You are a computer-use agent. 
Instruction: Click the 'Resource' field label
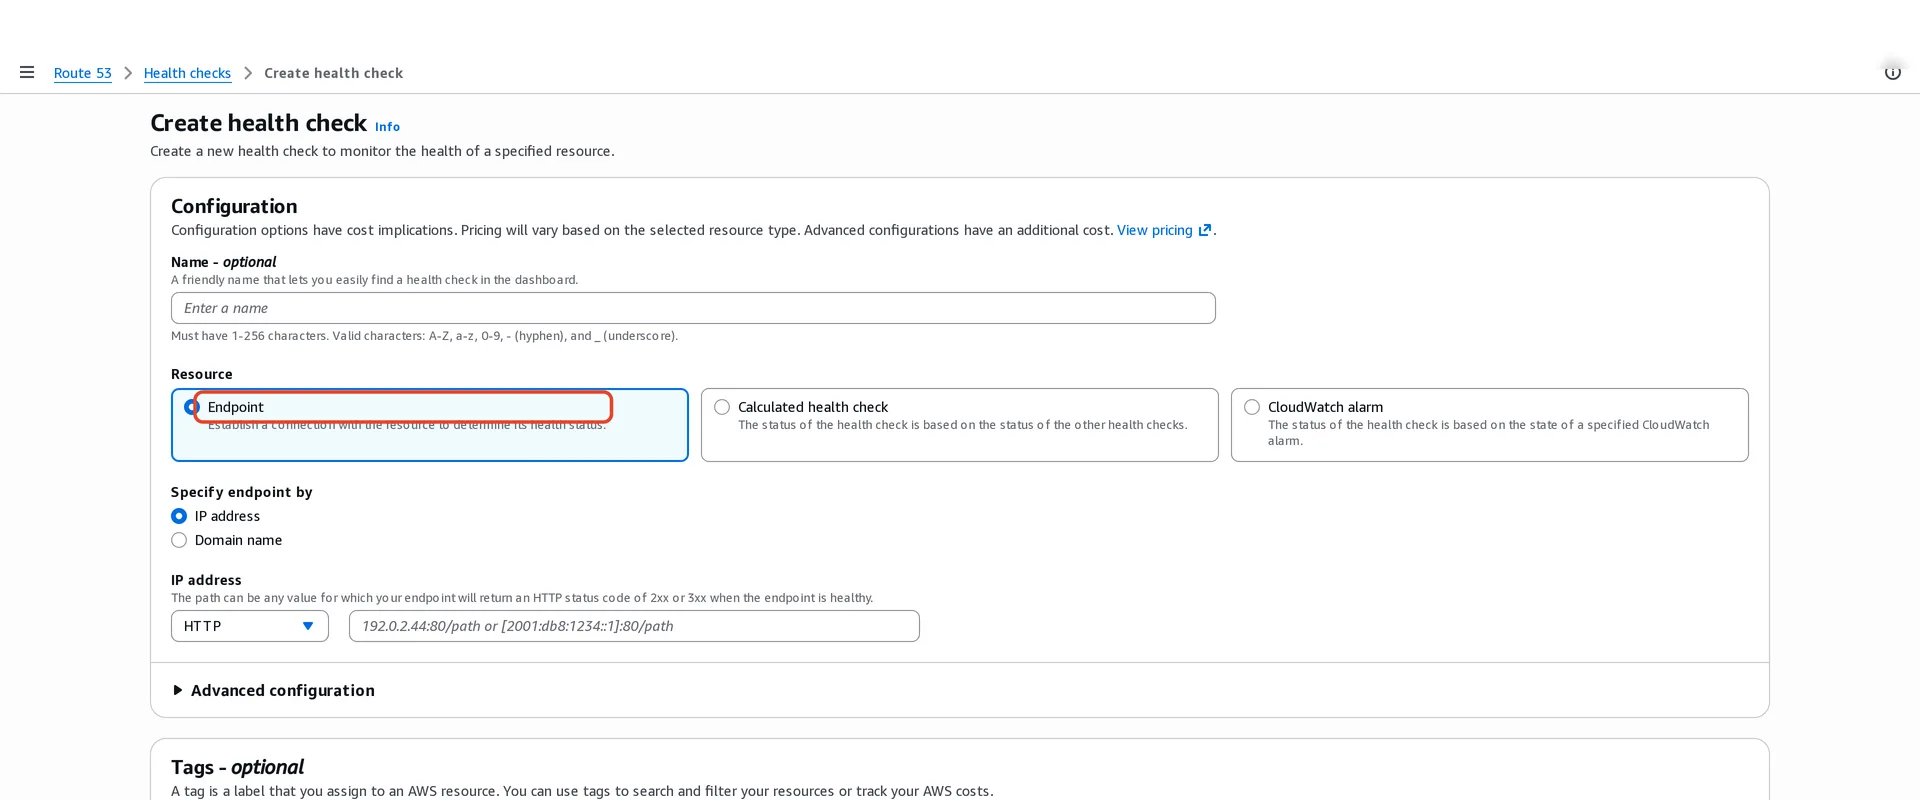click(x=202, y=374)
